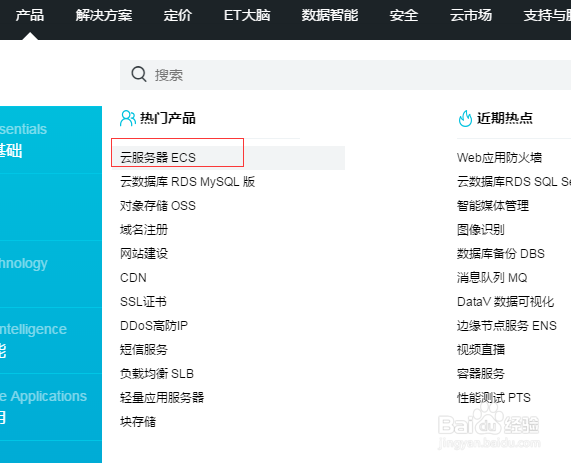Open SSL证书 product link

143,302
